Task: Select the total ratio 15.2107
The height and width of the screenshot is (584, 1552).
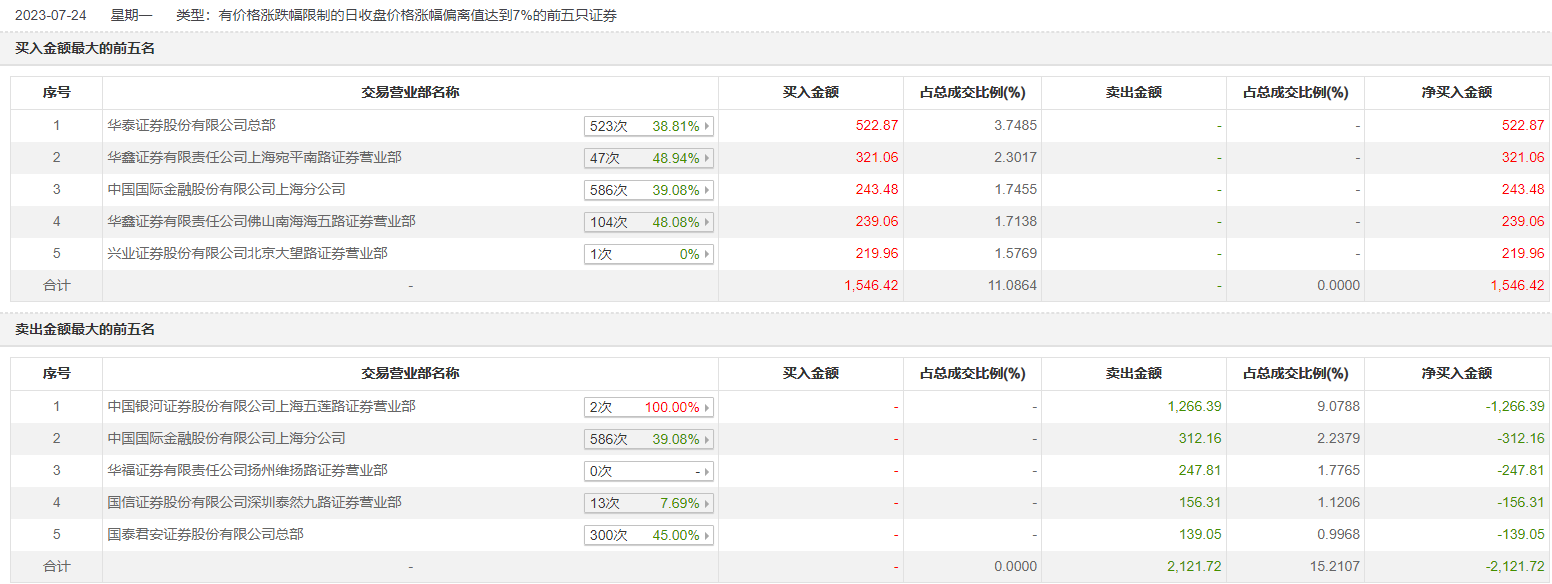Action: tap(1334, 566)
